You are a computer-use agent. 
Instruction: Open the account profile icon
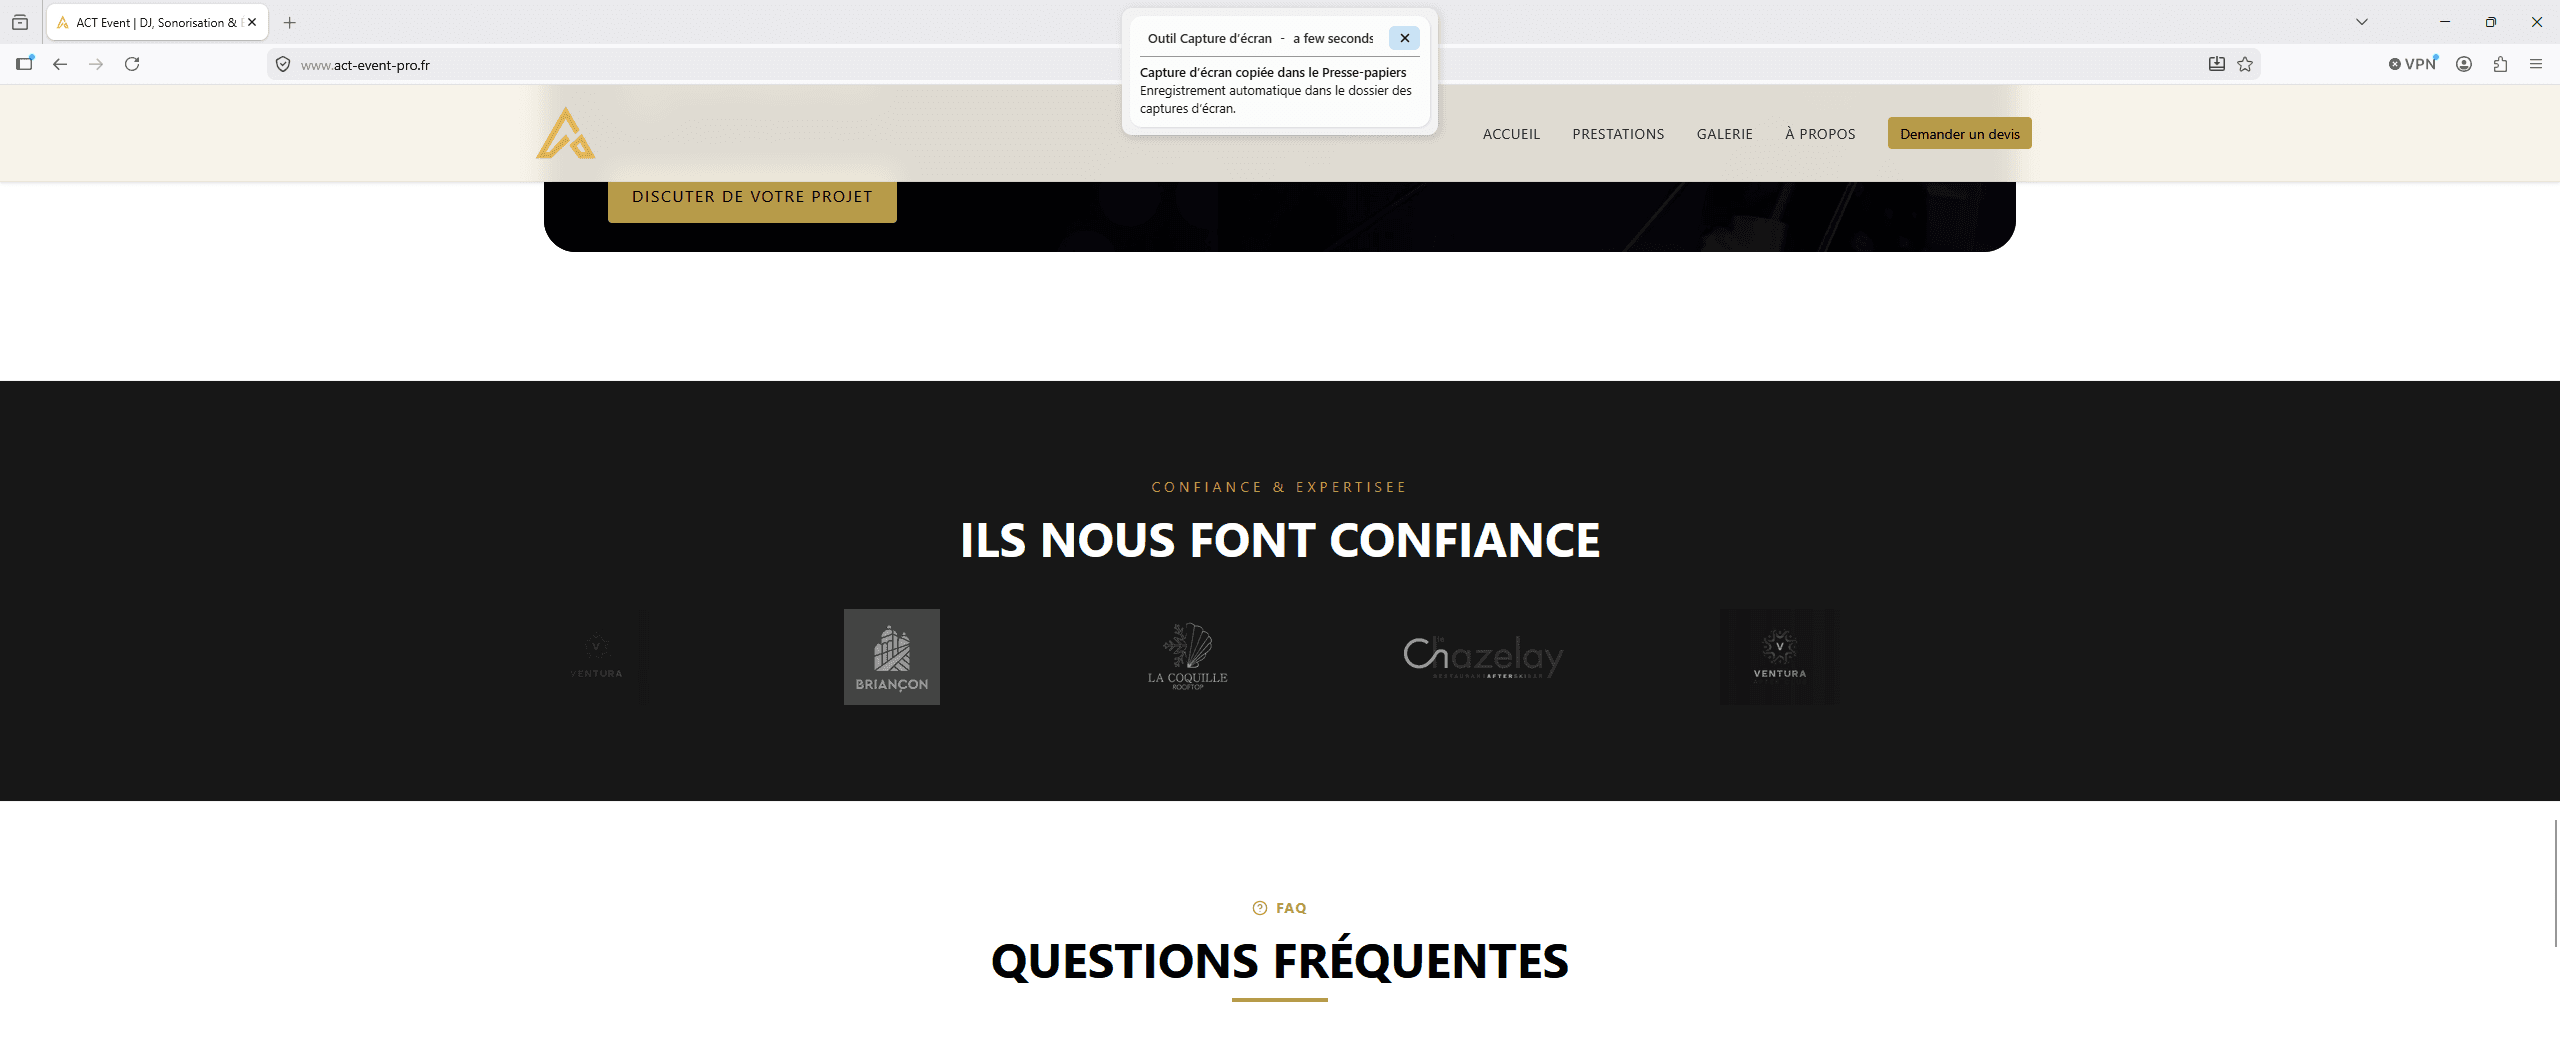click(2464, 64)
